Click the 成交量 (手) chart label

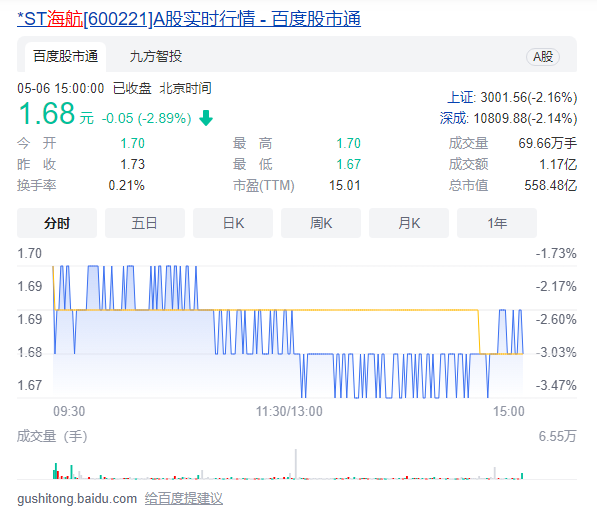tap(52, 436)
